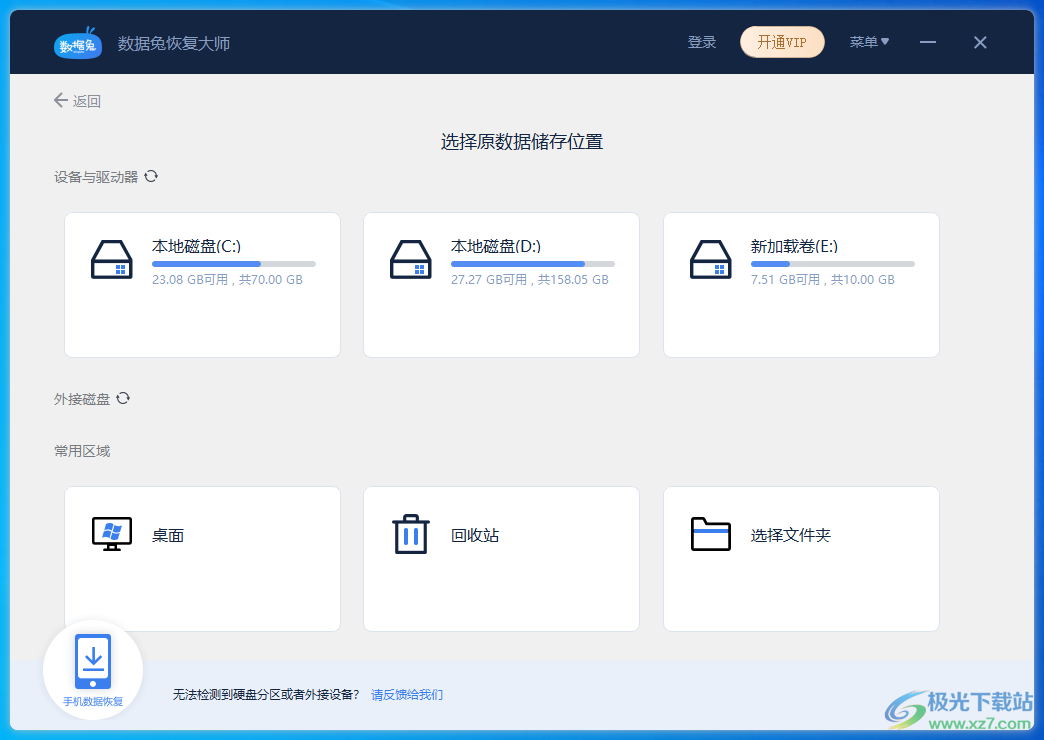
Task: Expand 新加载卷(E:) drive card
Action: 800,284
